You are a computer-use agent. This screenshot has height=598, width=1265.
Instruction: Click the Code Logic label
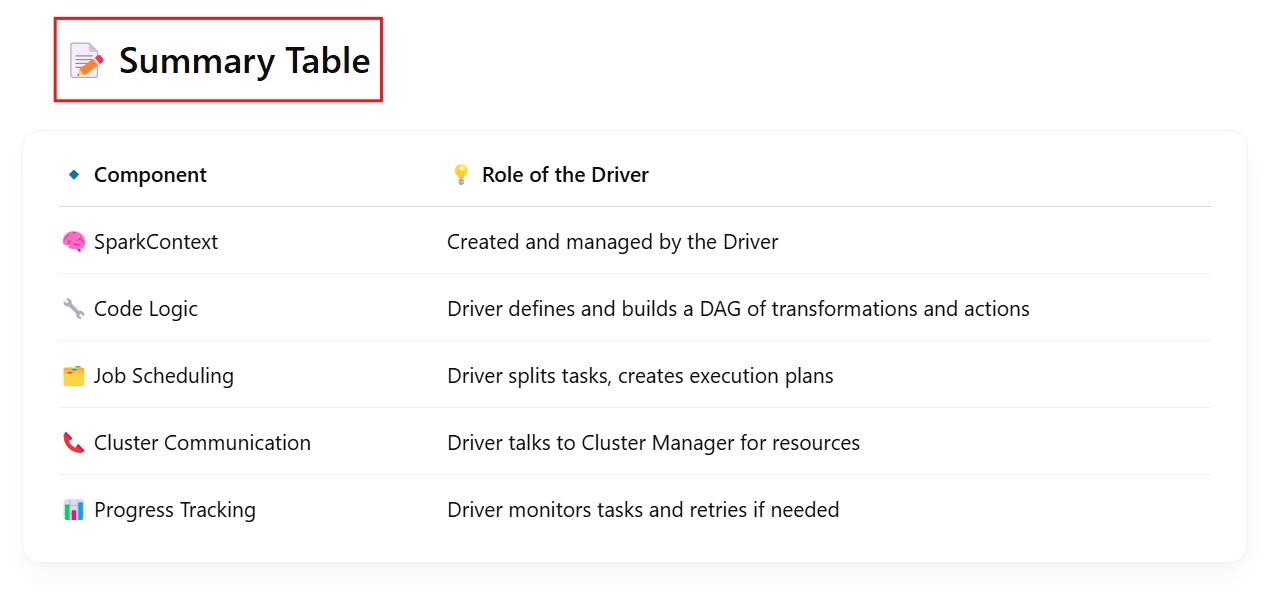[x=146, y=309]
